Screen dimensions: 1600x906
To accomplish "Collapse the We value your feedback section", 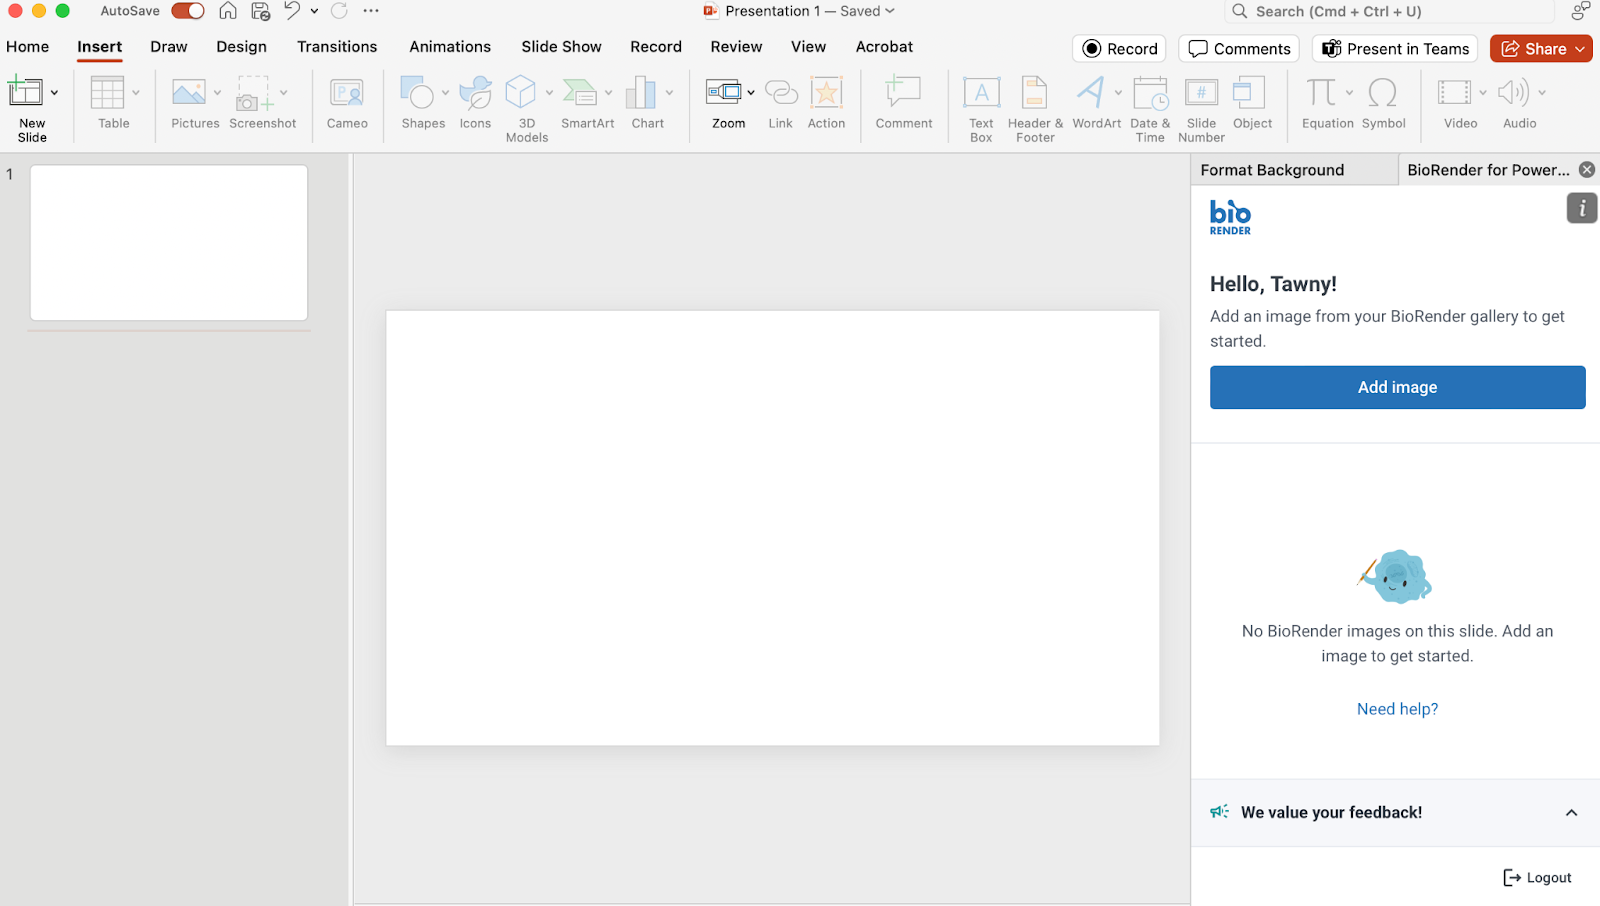I will click(x=1572, y=813).
